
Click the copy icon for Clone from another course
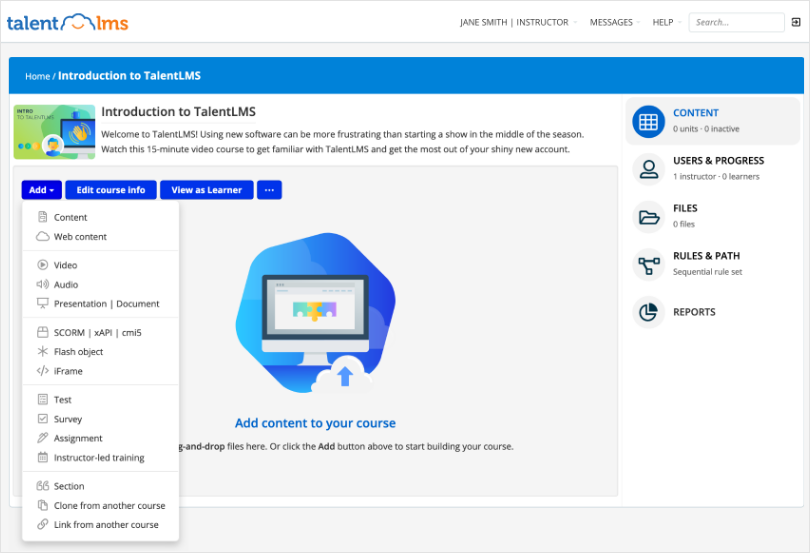pos(43,505)
